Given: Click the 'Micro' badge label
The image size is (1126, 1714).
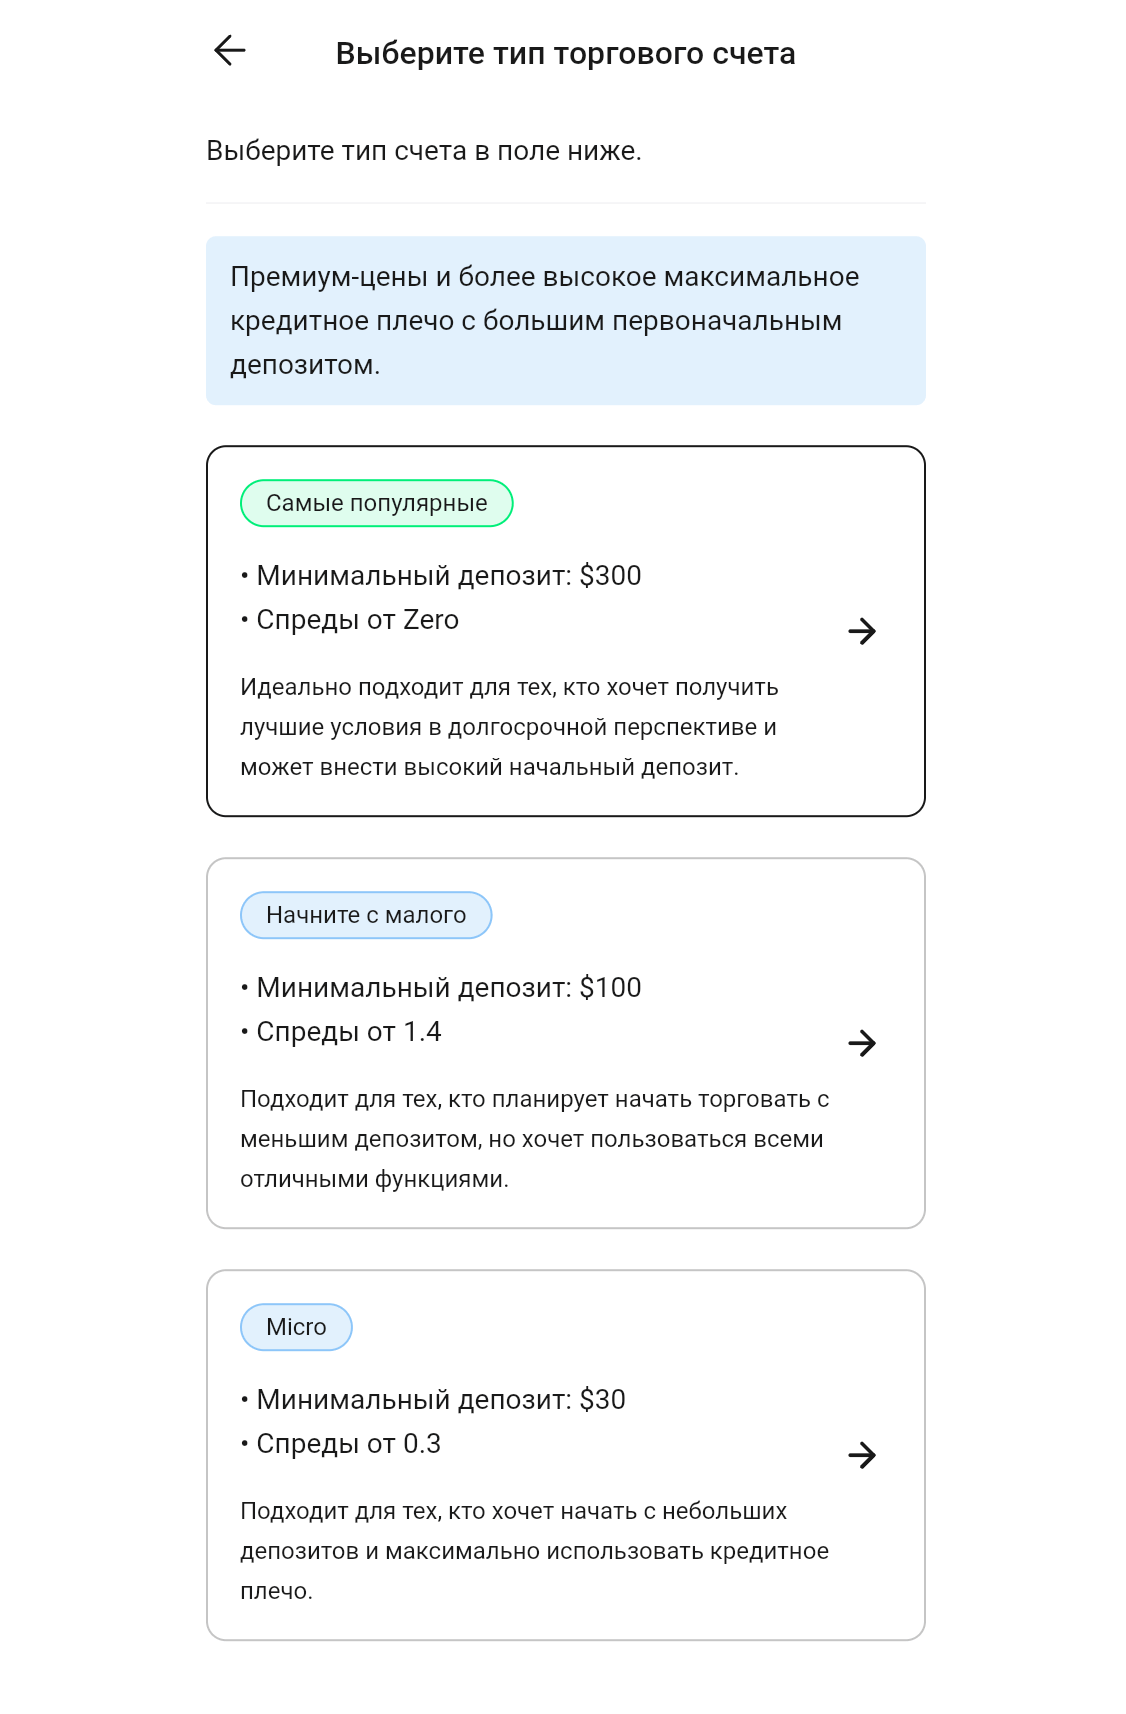Looking at the screenshot, I should 296,1327.
